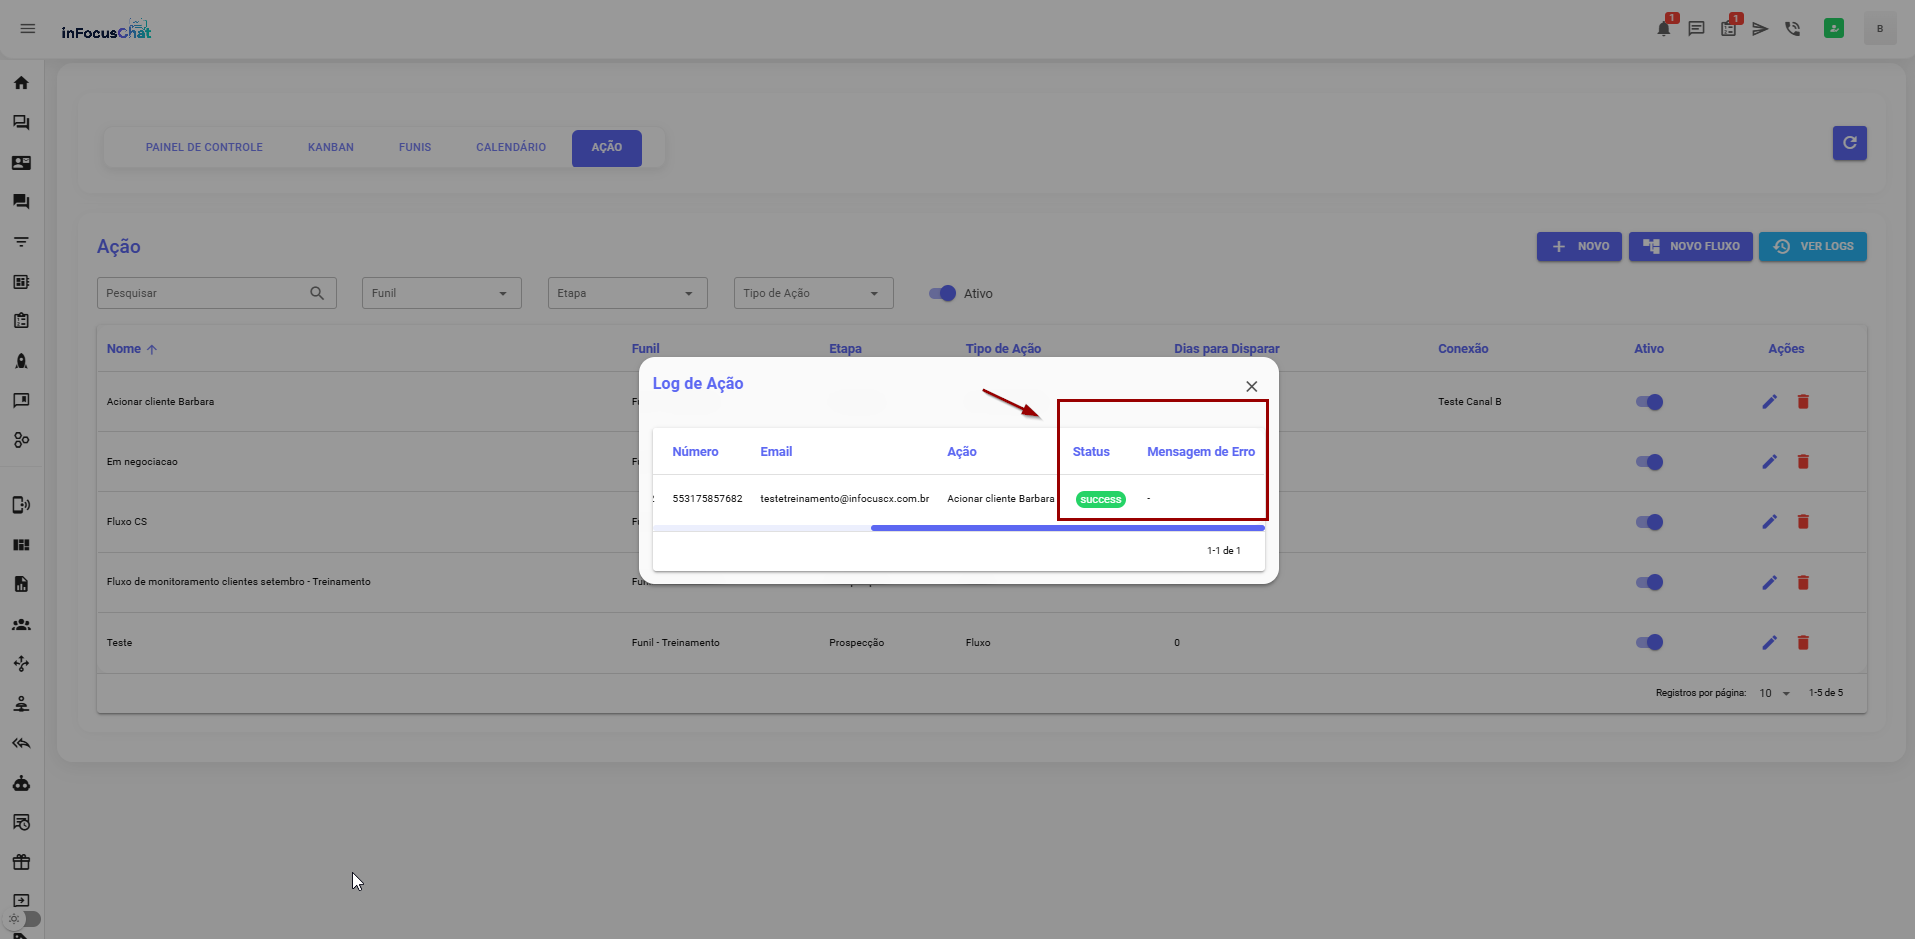This screenshot has height=939, width=1915.
Task: Click the search magnifier icon
Action: (317, 293)
